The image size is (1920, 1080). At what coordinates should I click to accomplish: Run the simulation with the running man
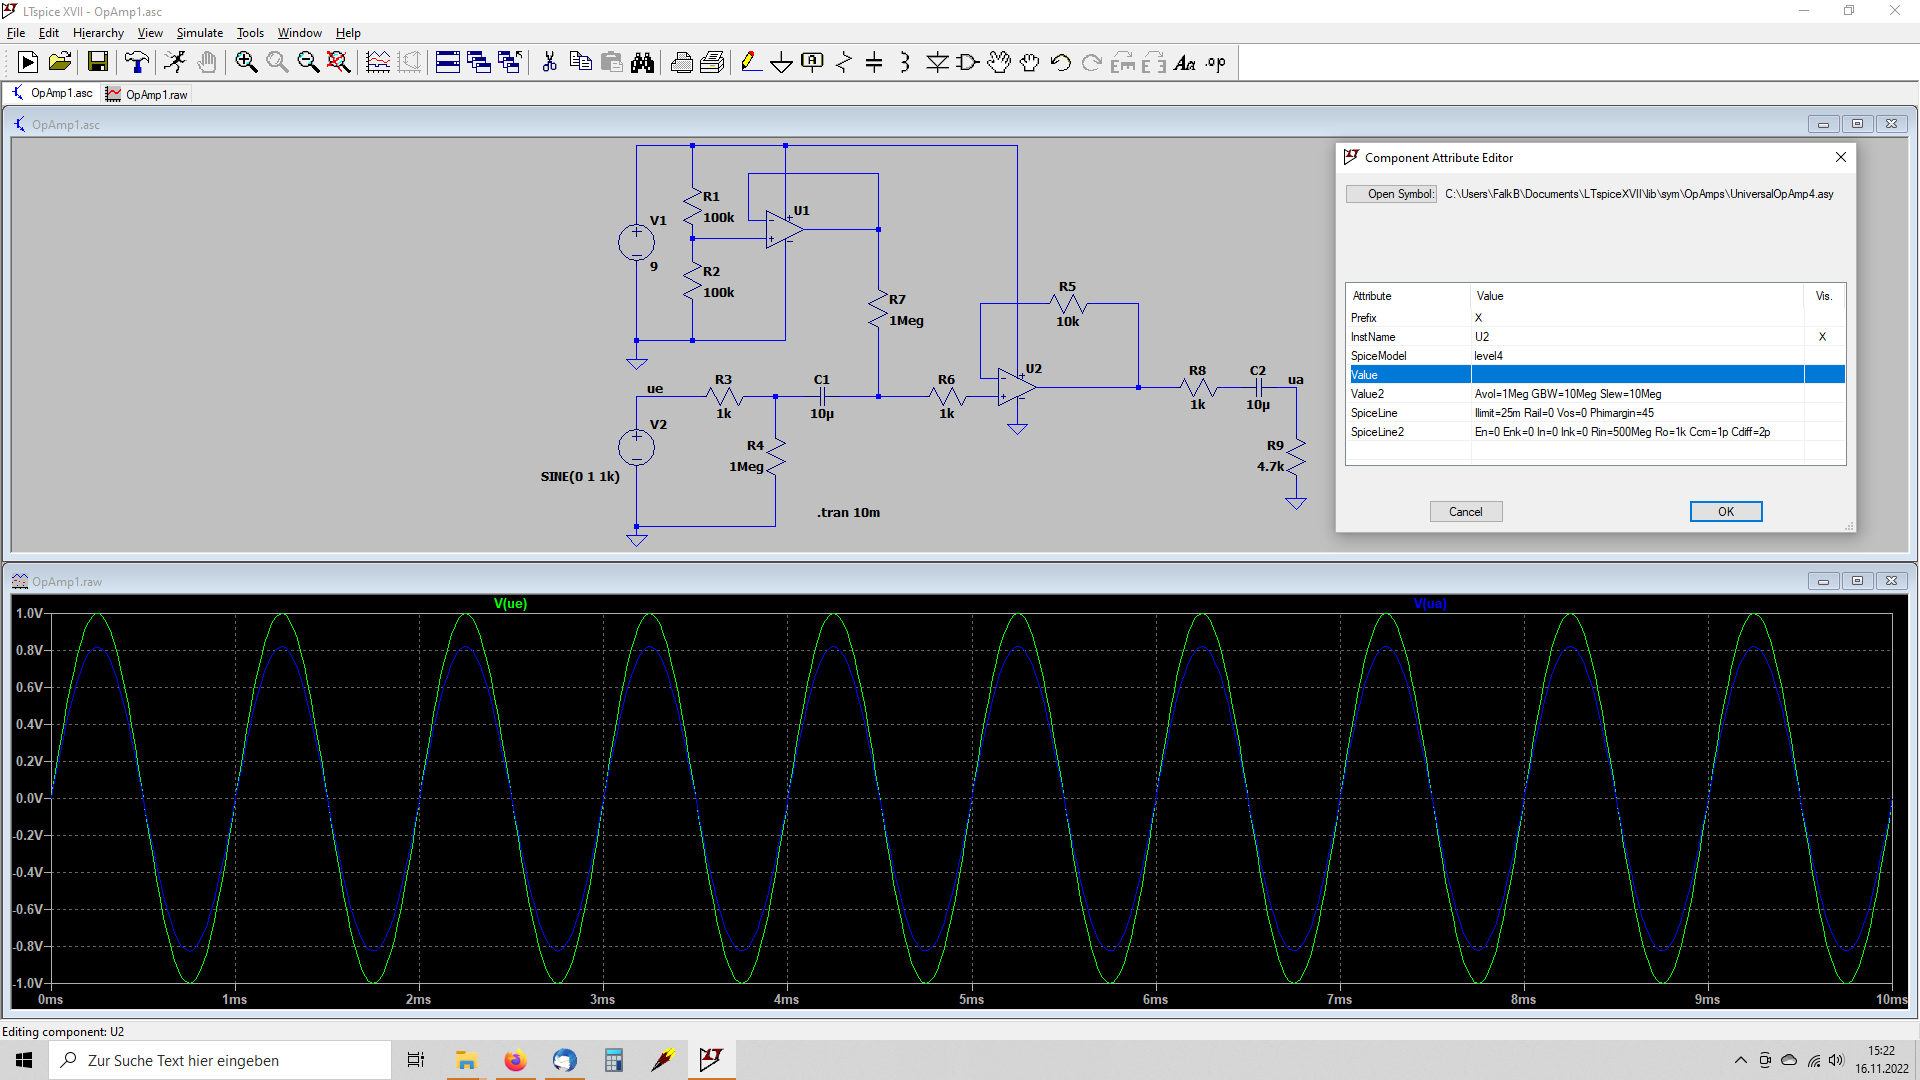pyautogui.click(x=175, y=63)
